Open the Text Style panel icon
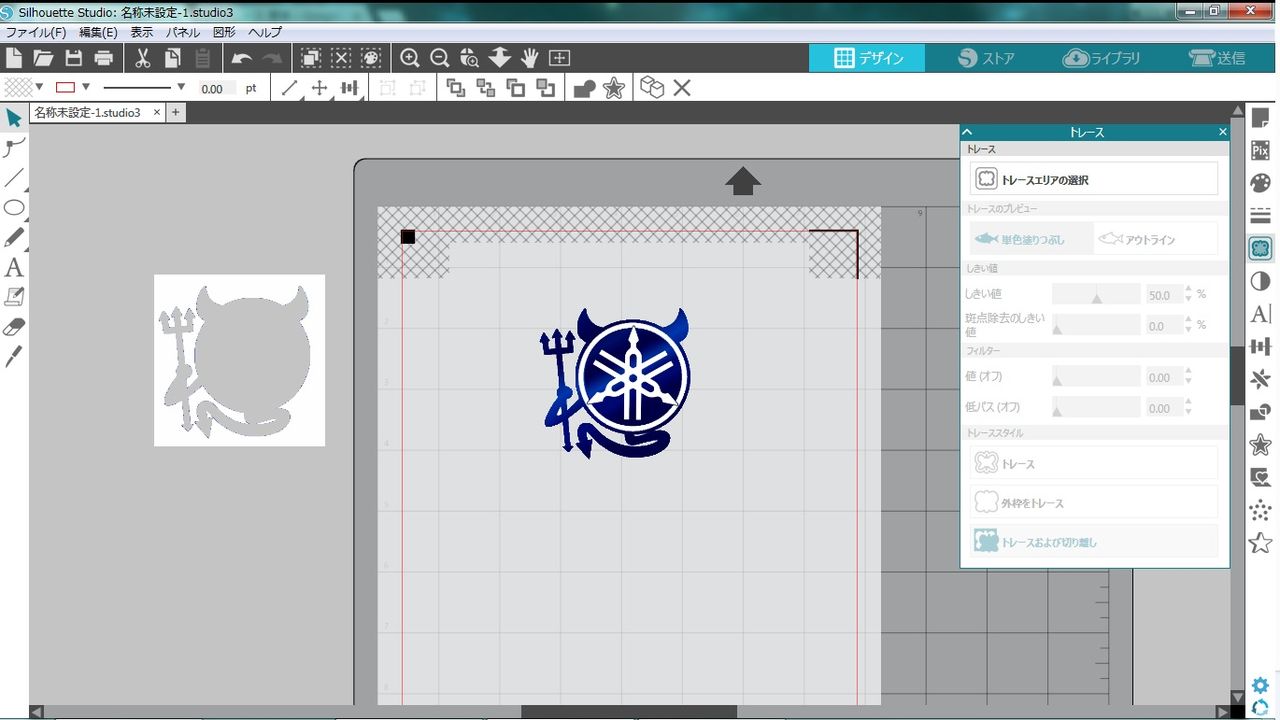Image resolution: width=1280 pixels, height=720 pixels. 1260,314
